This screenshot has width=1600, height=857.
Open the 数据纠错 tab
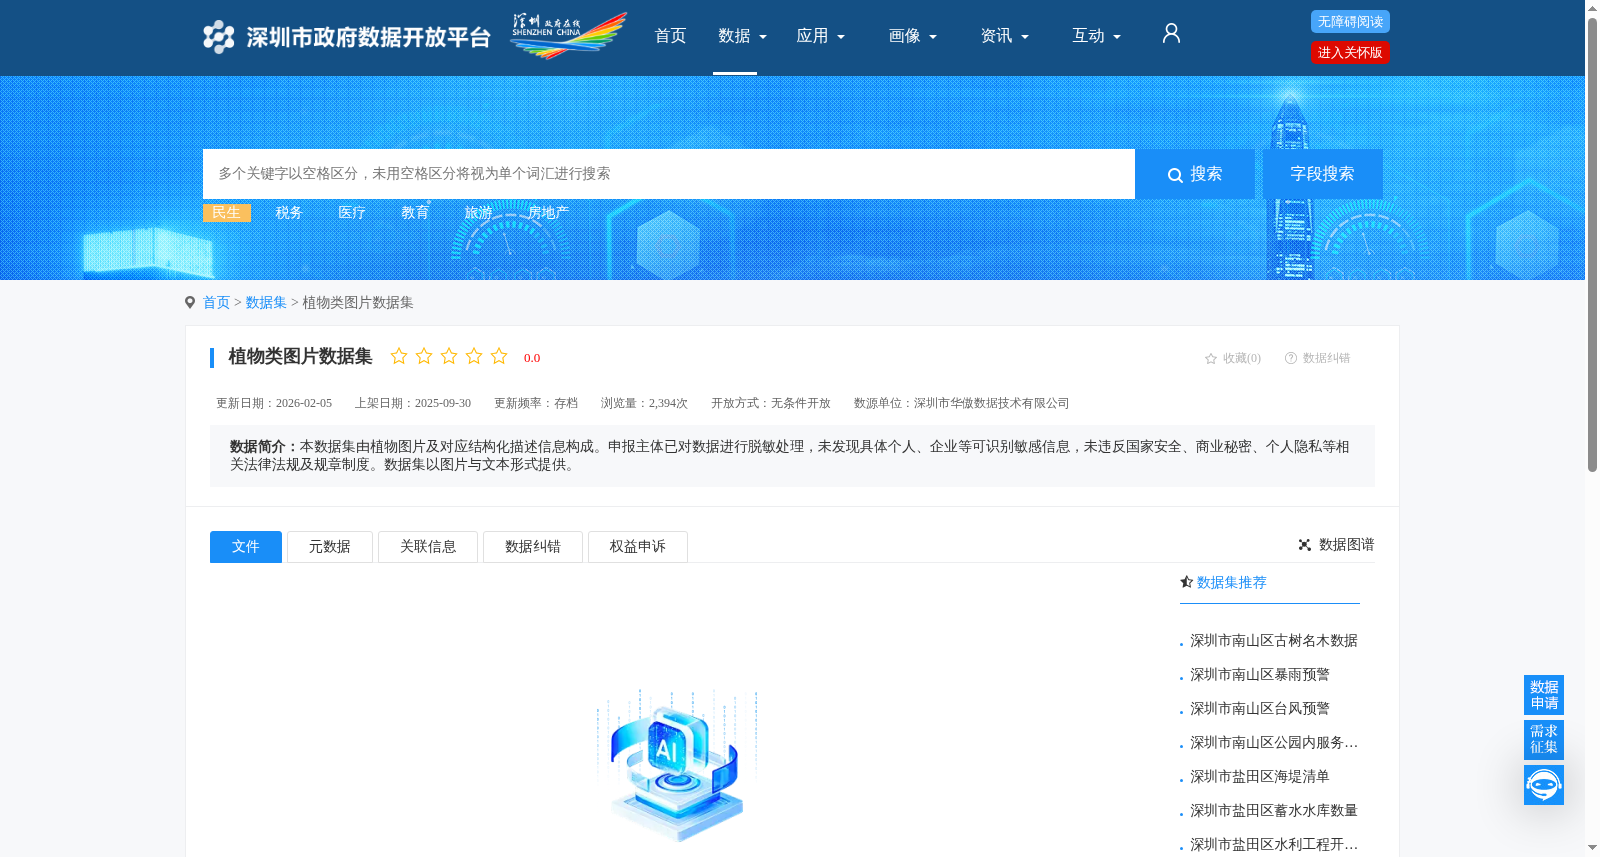coord(533,547)
